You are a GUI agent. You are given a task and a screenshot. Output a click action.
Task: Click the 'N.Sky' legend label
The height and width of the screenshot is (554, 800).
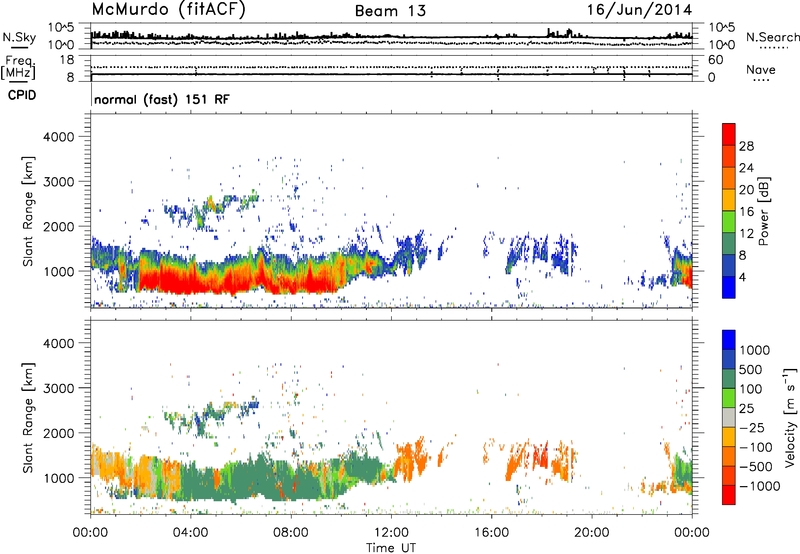tap(19, 37)
